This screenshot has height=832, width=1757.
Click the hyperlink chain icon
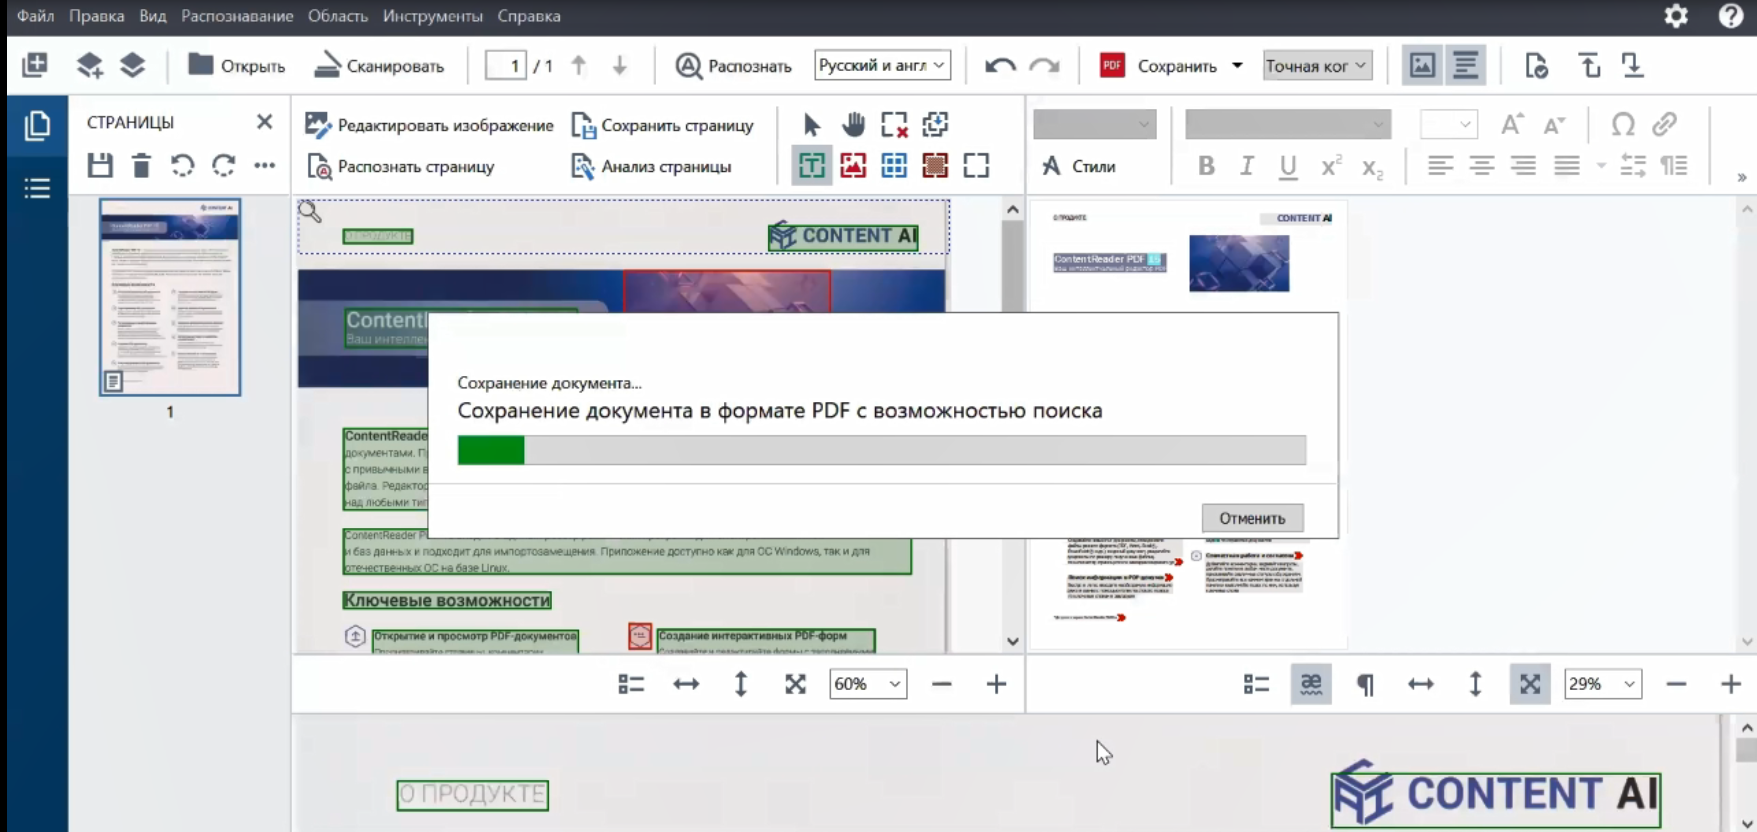coord(1664,124)
